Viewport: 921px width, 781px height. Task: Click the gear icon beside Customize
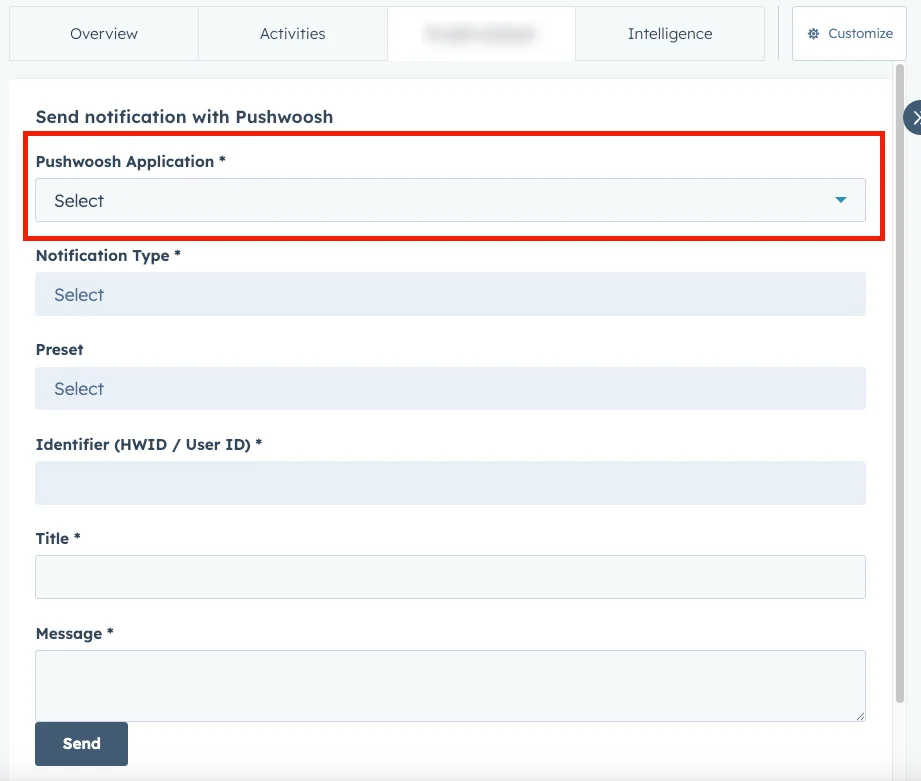[813, 34]
